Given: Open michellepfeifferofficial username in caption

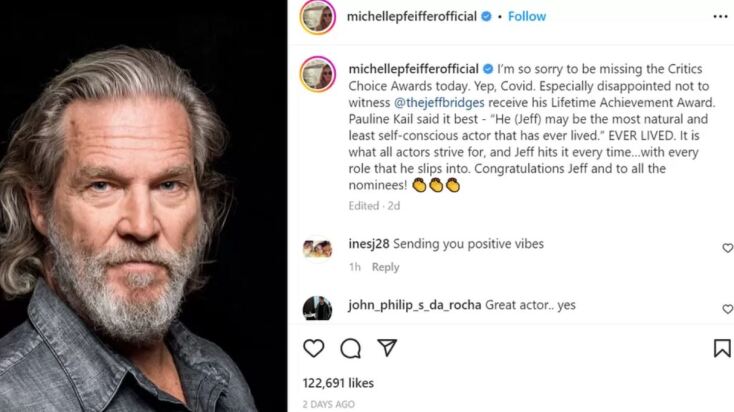Looking at the screenshot, I should click(x=413, y=68).
